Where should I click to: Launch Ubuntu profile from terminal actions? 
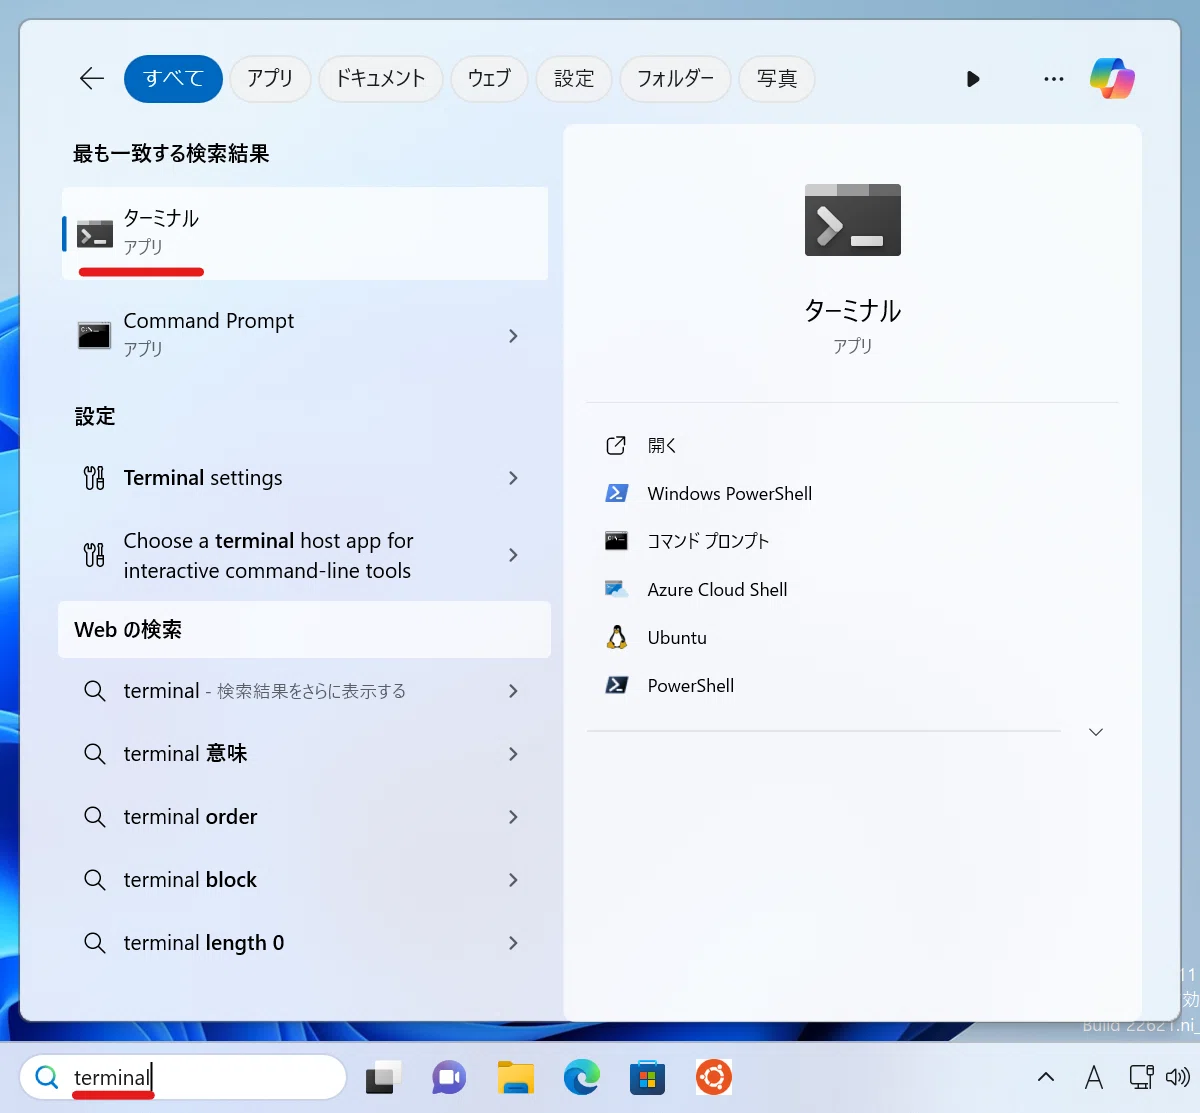coord(677,638)
